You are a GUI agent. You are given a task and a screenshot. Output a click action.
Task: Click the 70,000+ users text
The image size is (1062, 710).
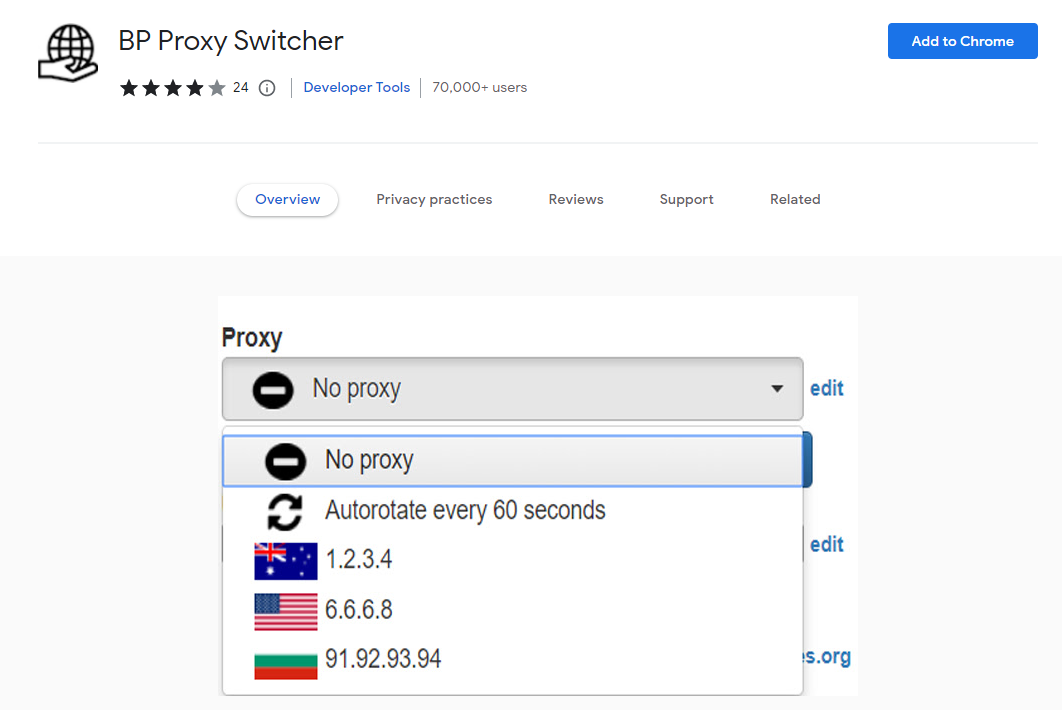coord(480,87)
